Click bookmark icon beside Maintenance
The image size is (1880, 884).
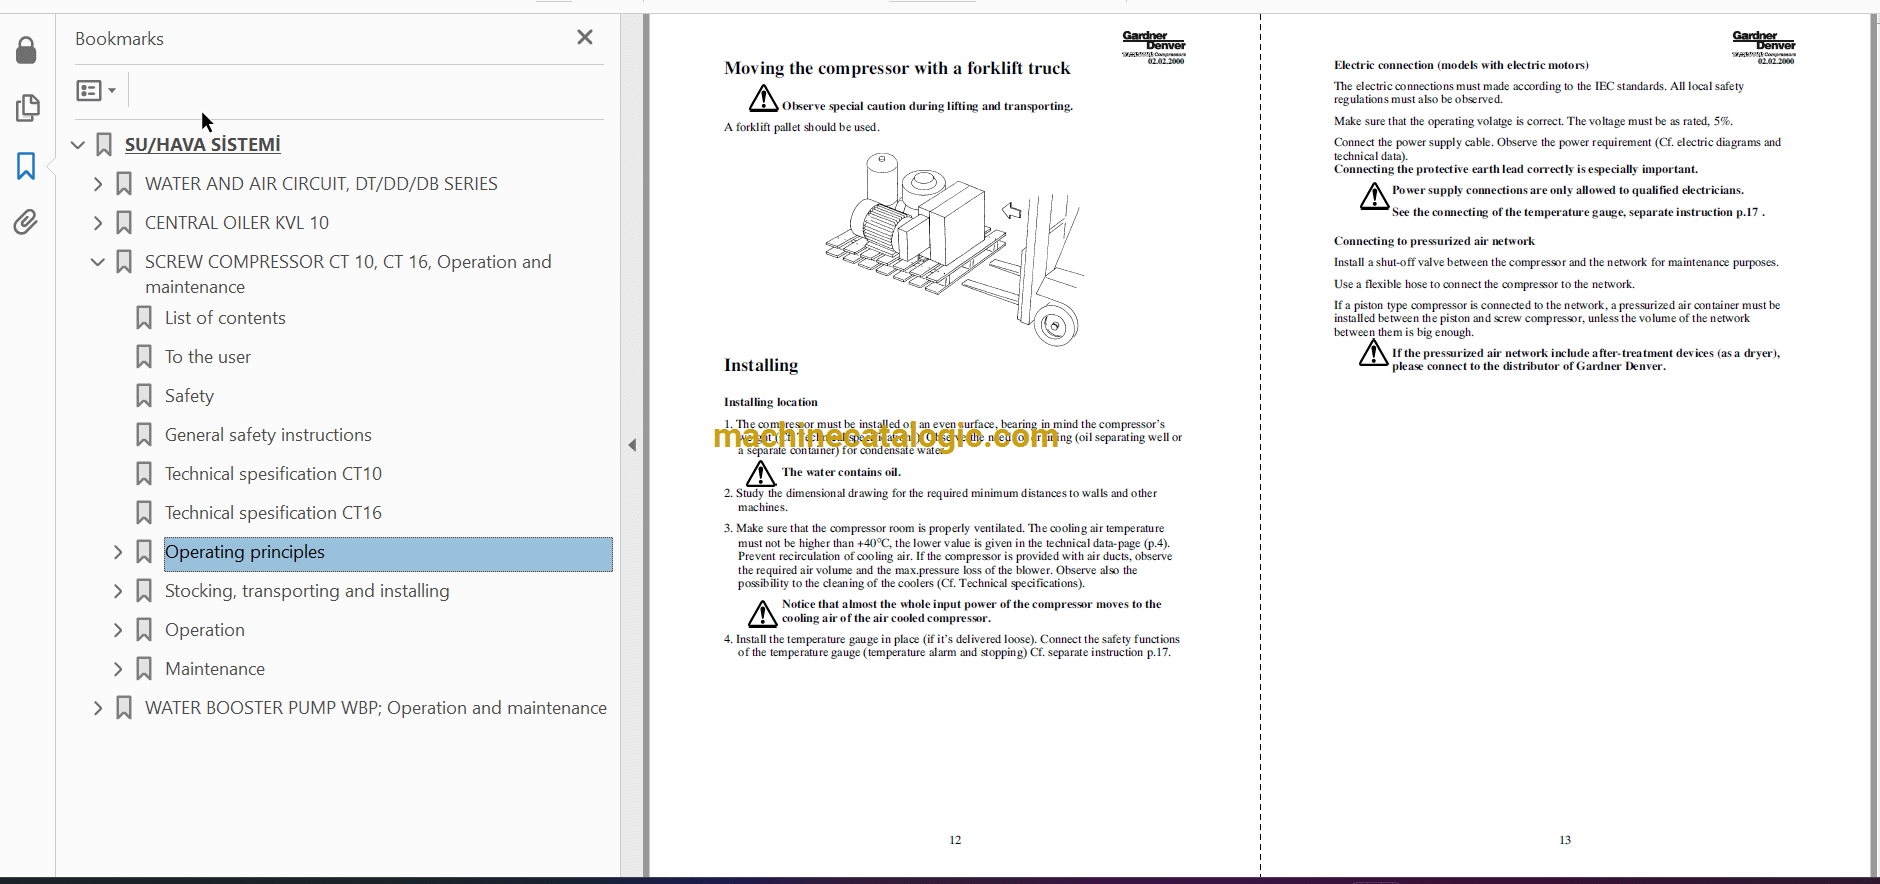[144, 669]
